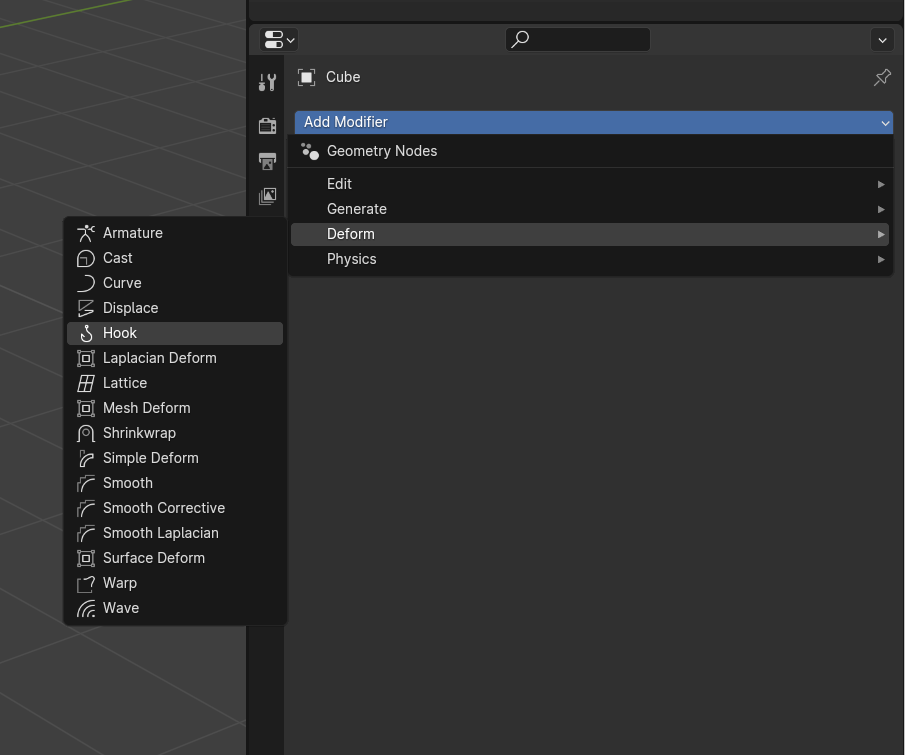This screenshot has width=905, height=755.
Task: Select the Surface Deform modifier
Action: click(175, 558)
